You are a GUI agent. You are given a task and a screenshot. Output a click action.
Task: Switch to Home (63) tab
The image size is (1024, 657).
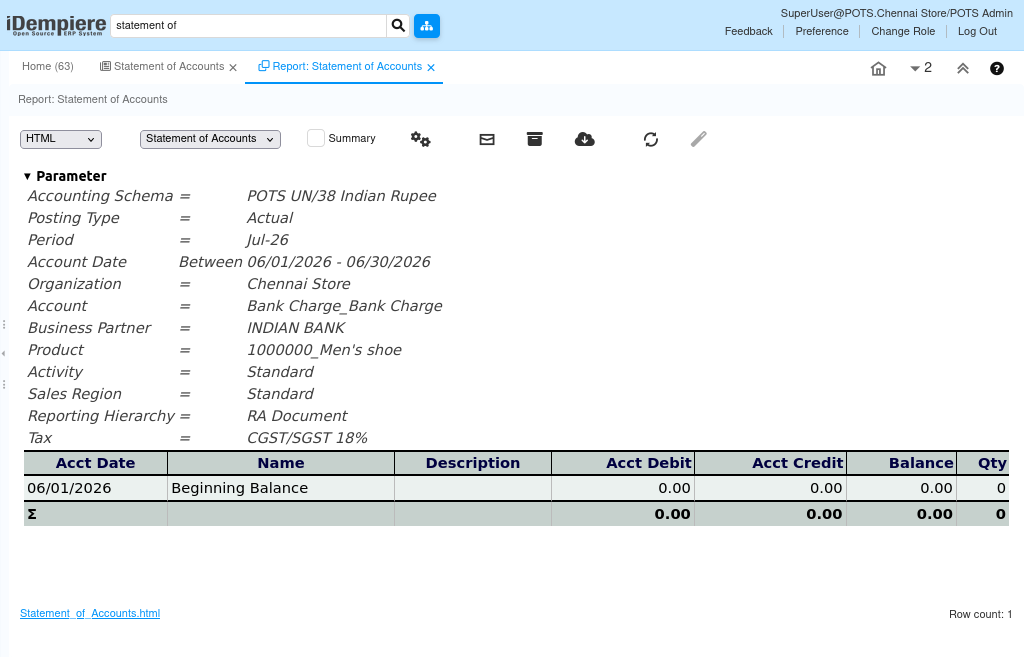point(48,67)
